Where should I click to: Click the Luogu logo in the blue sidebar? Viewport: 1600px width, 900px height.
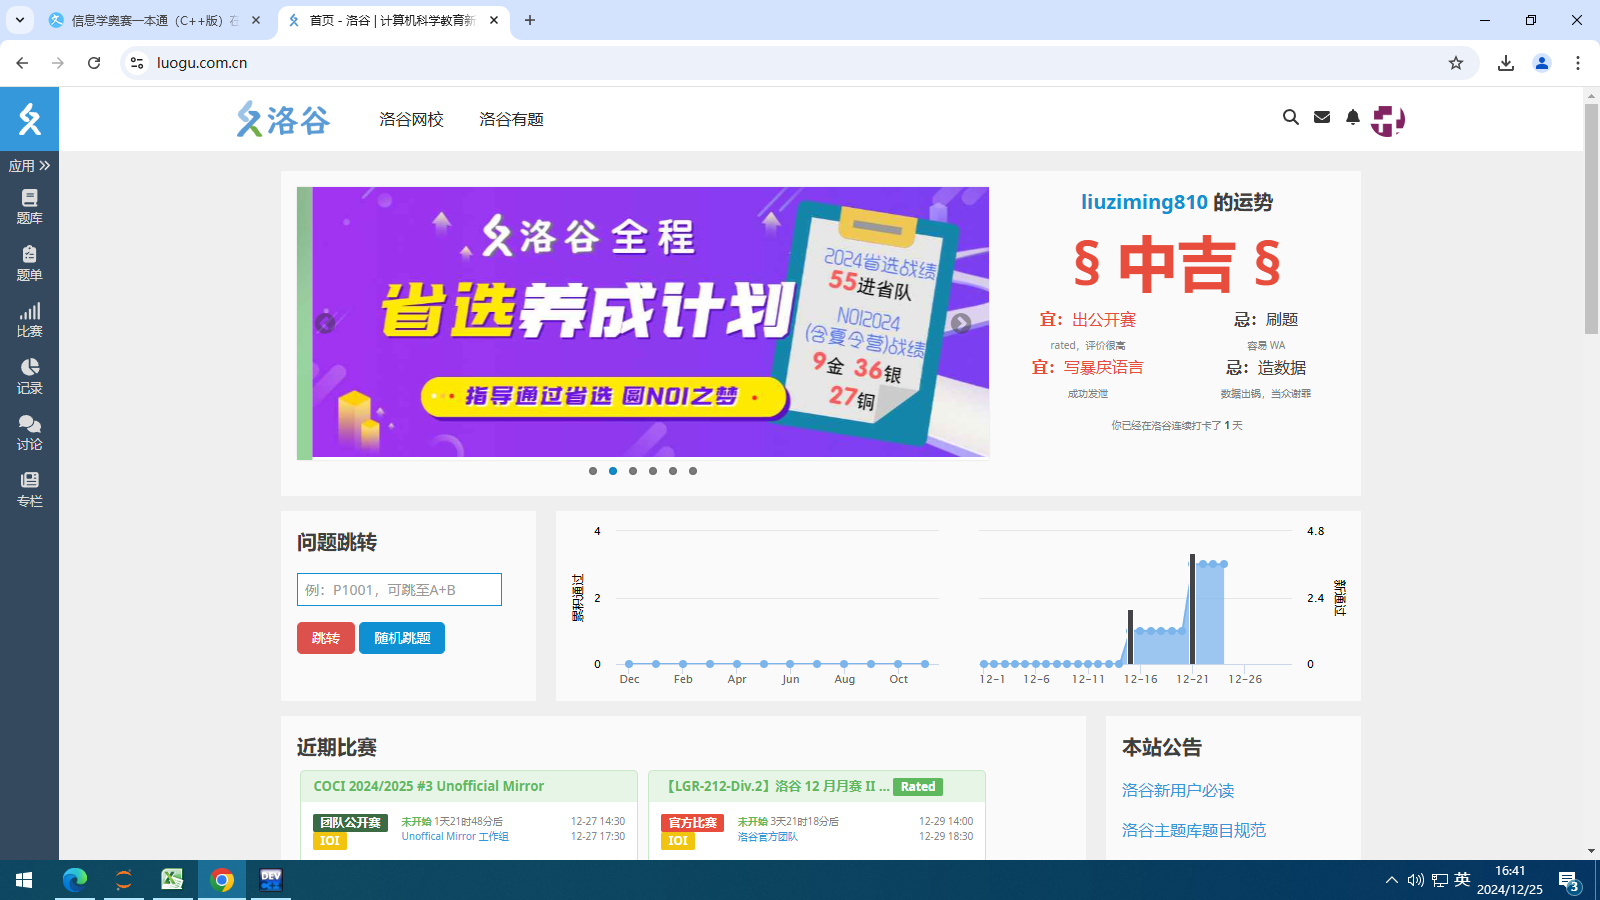(x=29, y=119)
